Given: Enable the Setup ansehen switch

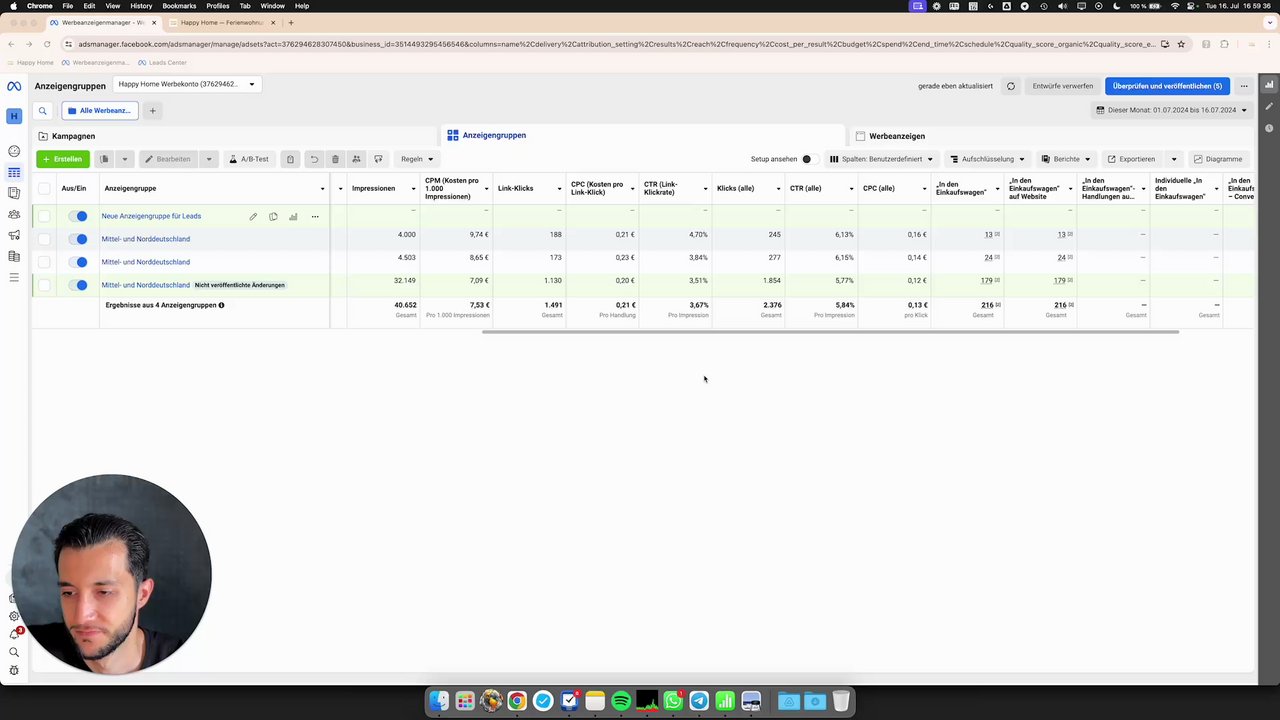Looking at the screenshot, I should pyautogui.click(x=809, y=159).
